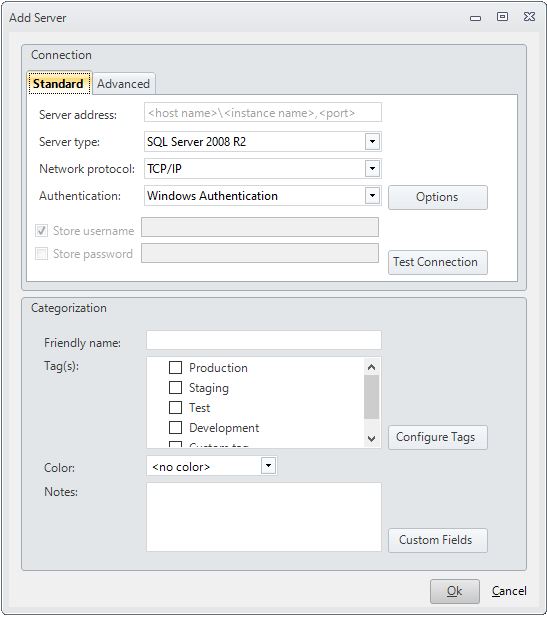Check the Production tag
Viewport: 547px width, 617px height.
tap(175, 368)
